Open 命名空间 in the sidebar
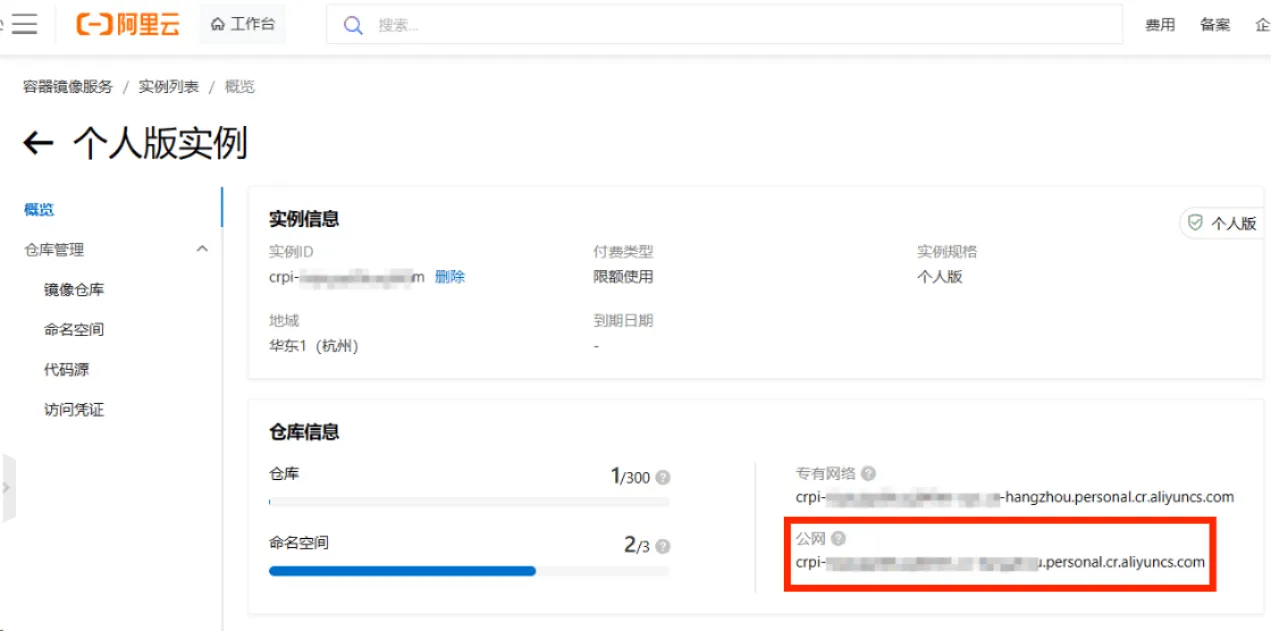 tap(74, 330)
